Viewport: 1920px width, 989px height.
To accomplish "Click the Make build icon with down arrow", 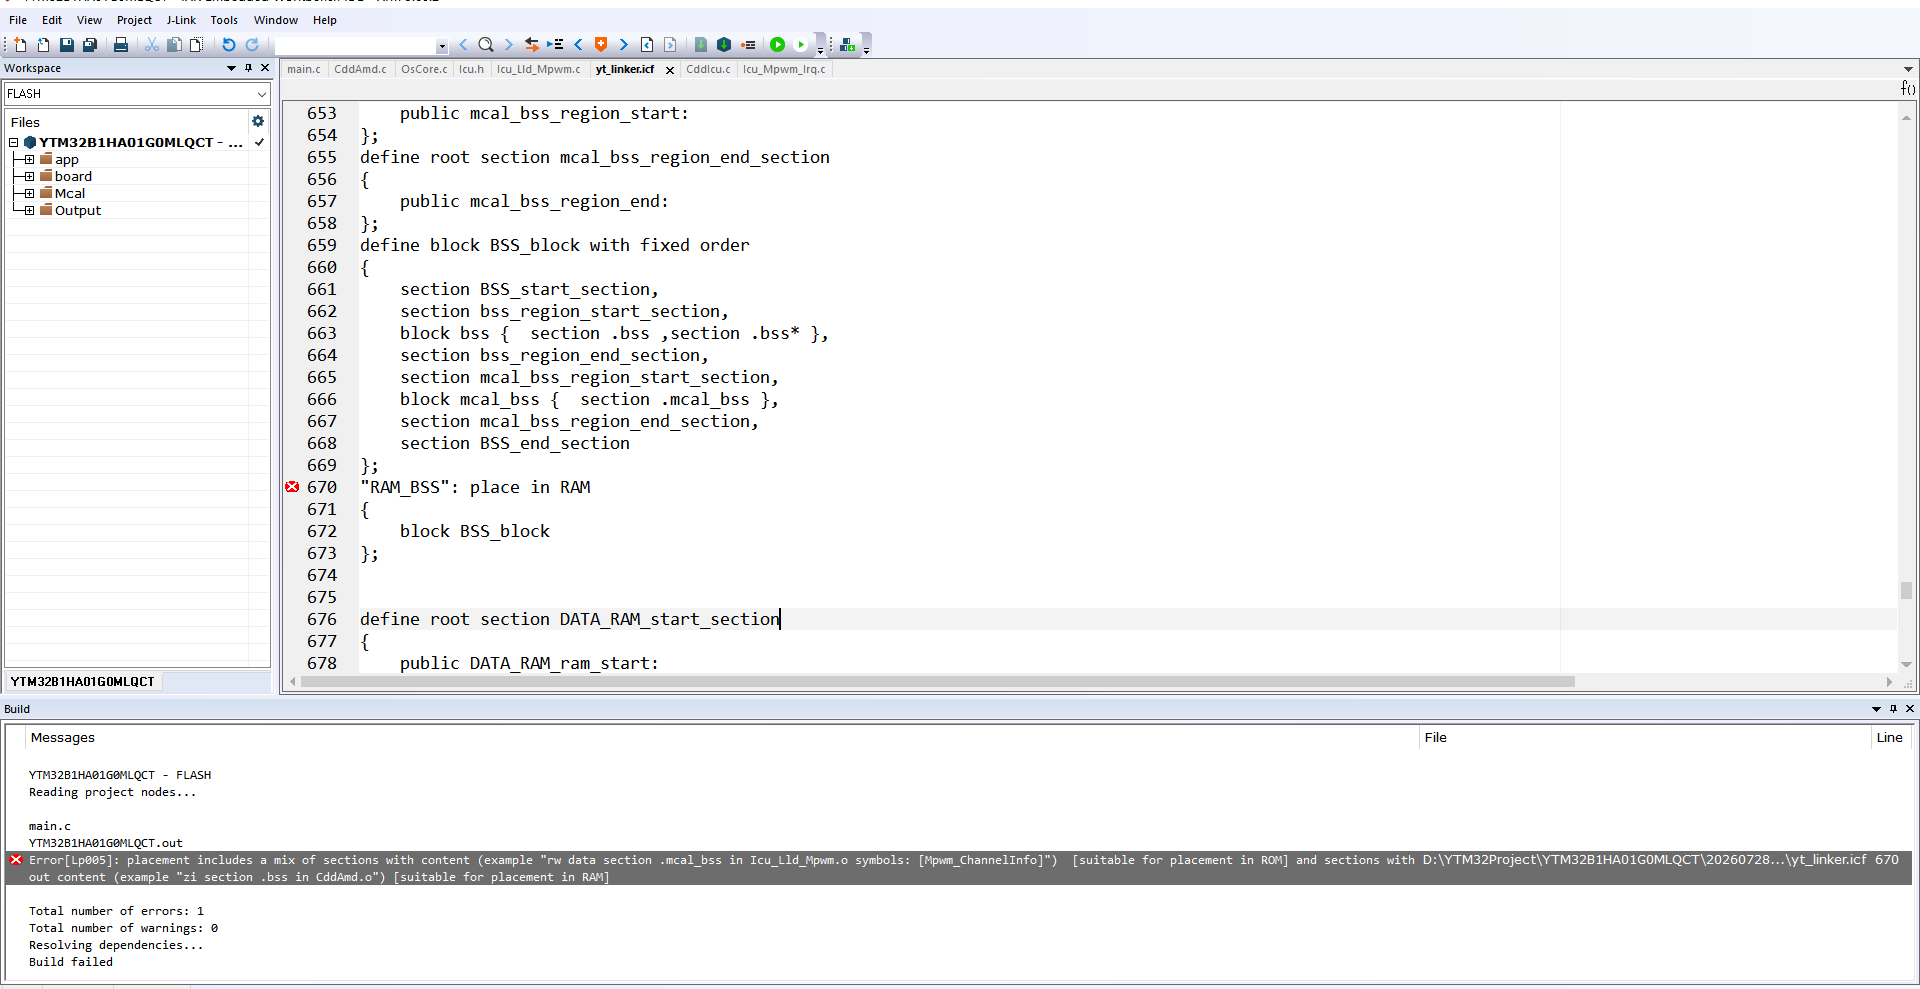I will click(848, 45).
